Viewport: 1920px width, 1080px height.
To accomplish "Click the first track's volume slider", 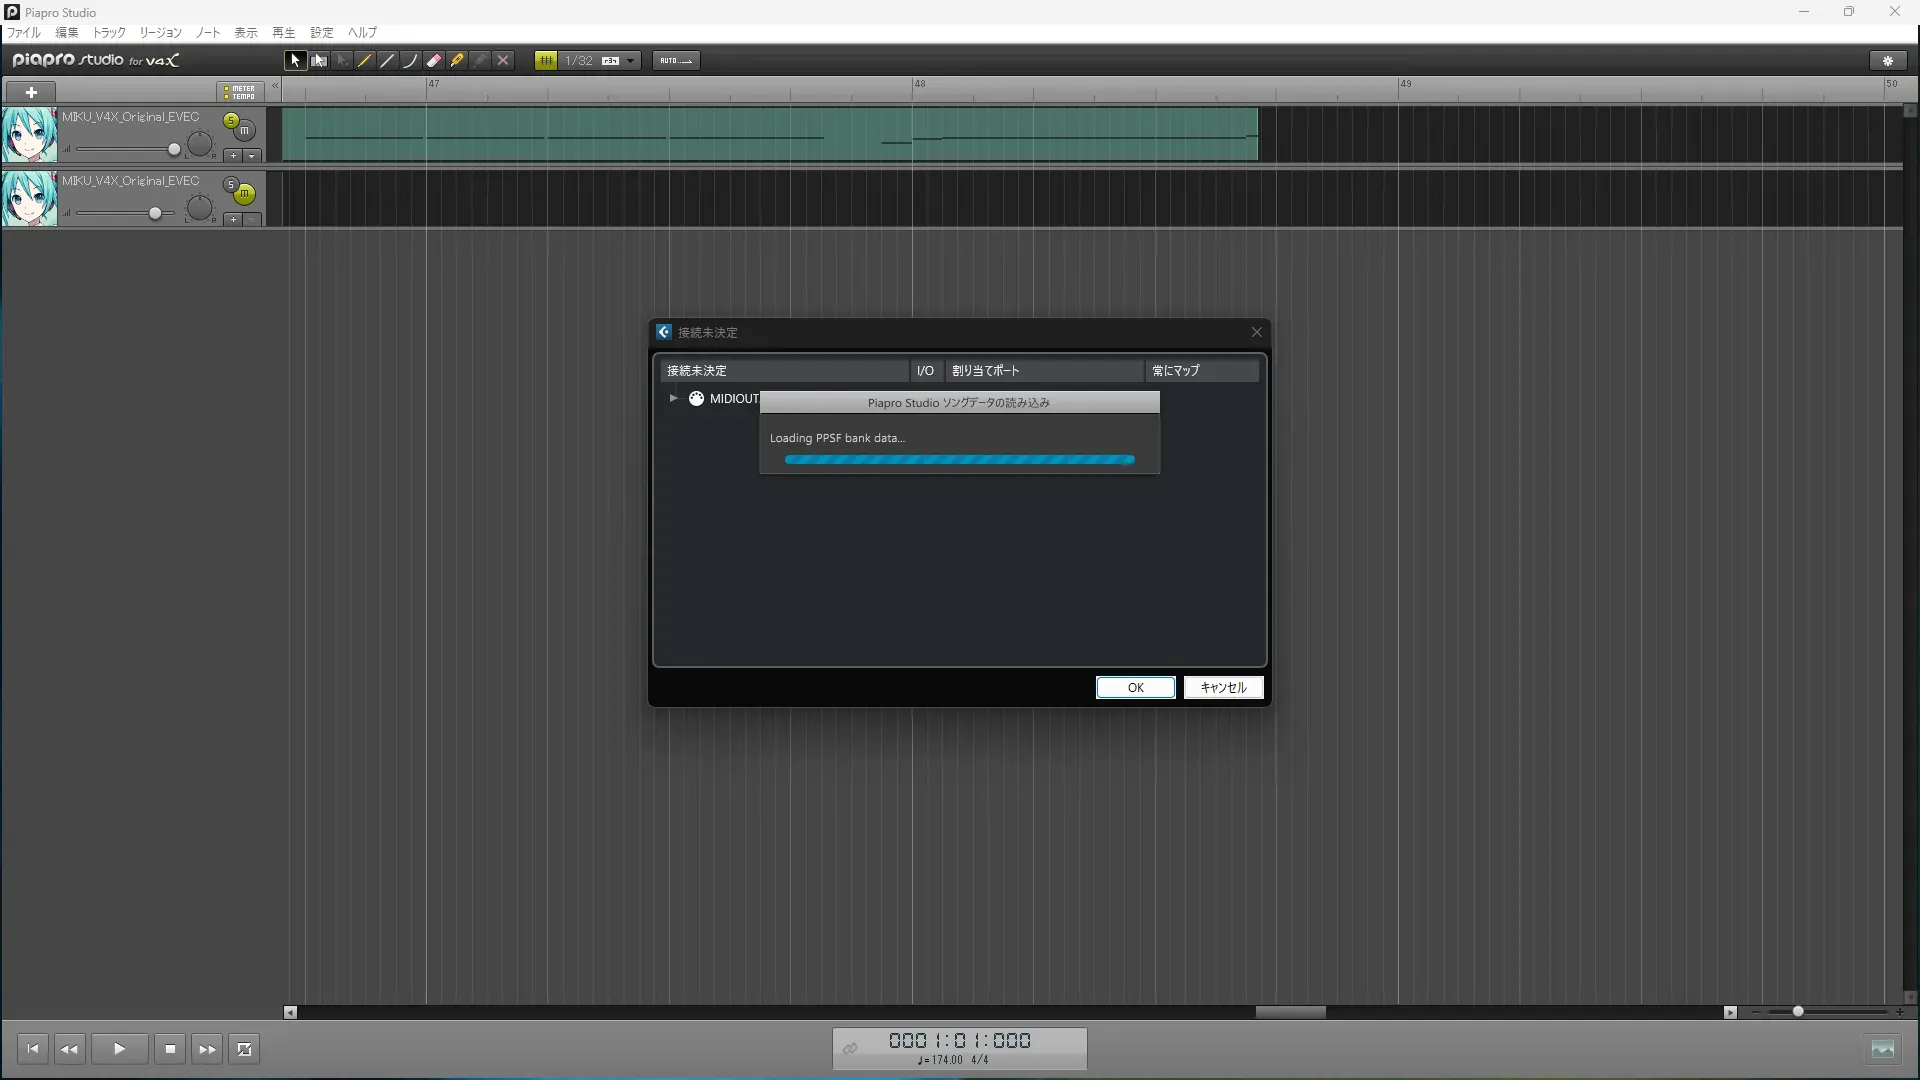I will [174, 150].
